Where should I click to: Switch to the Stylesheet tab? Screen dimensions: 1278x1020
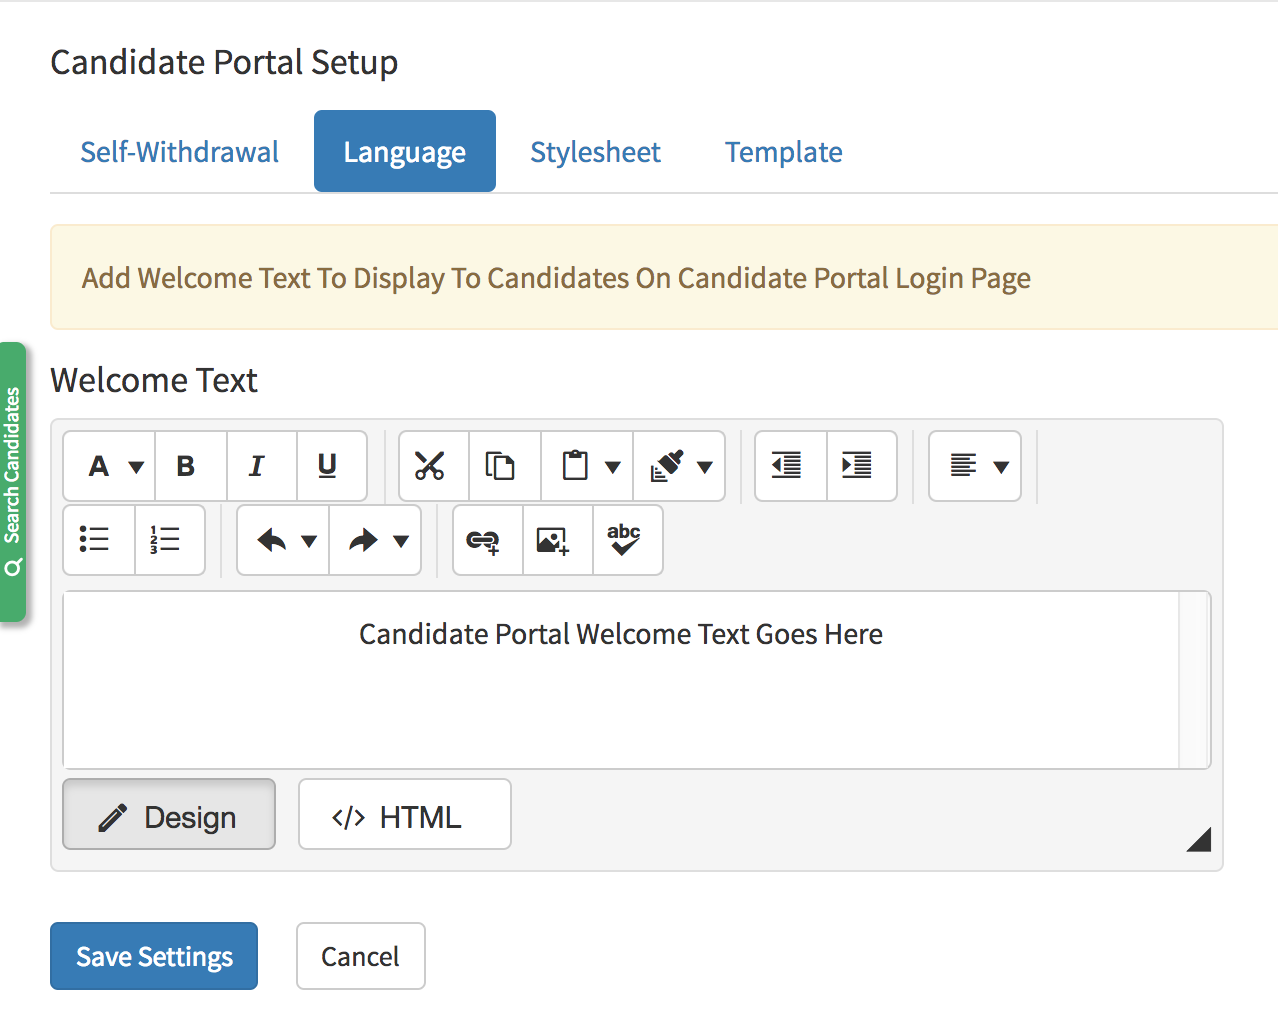click(595, 151)
